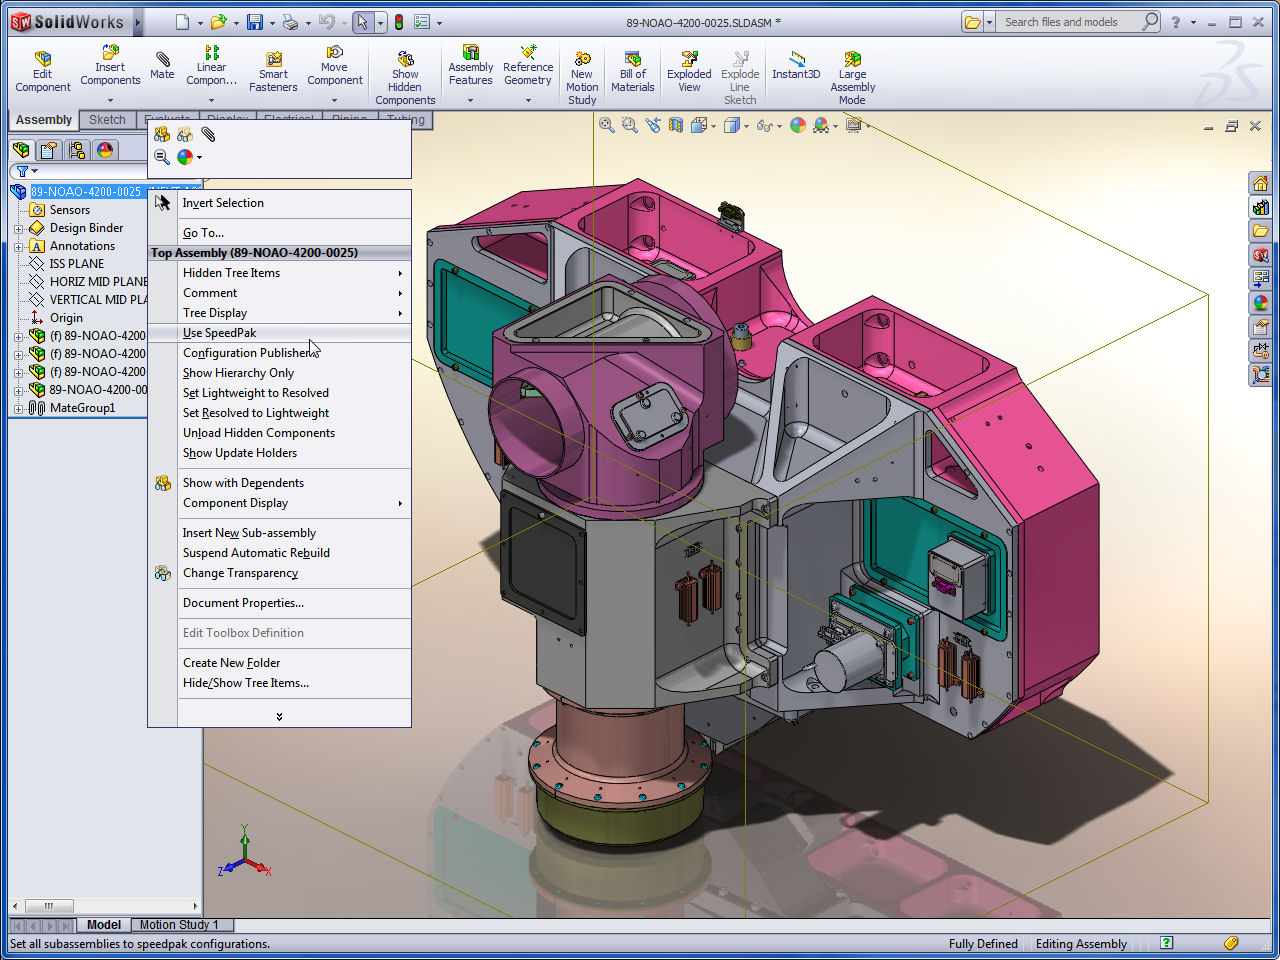Open the ConfigurationManager tab icon

[x=77, y=150]
